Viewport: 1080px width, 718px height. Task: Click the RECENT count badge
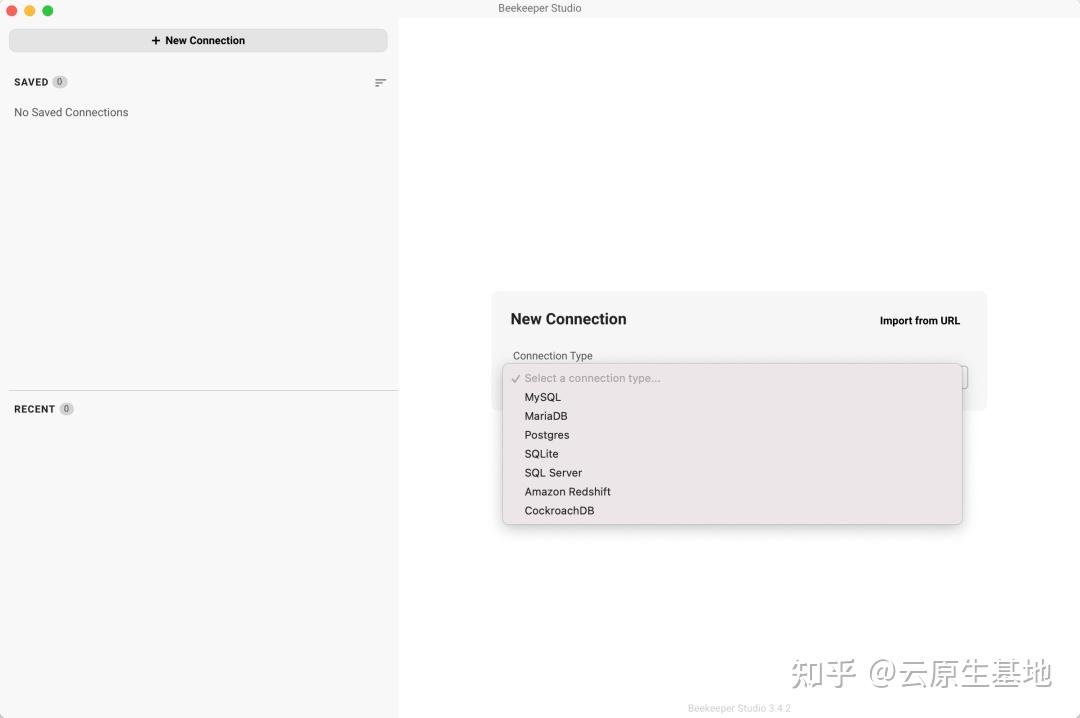click(66, 409)
